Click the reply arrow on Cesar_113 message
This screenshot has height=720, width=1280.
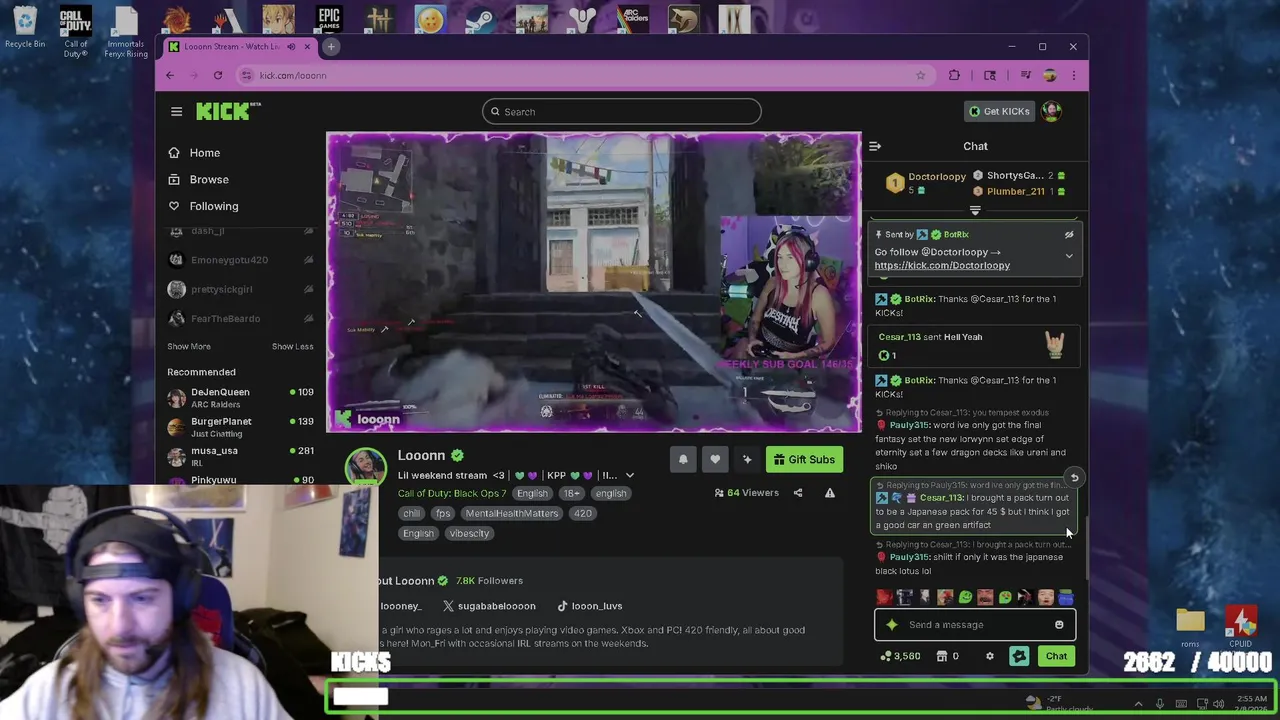coord(1074,478)
